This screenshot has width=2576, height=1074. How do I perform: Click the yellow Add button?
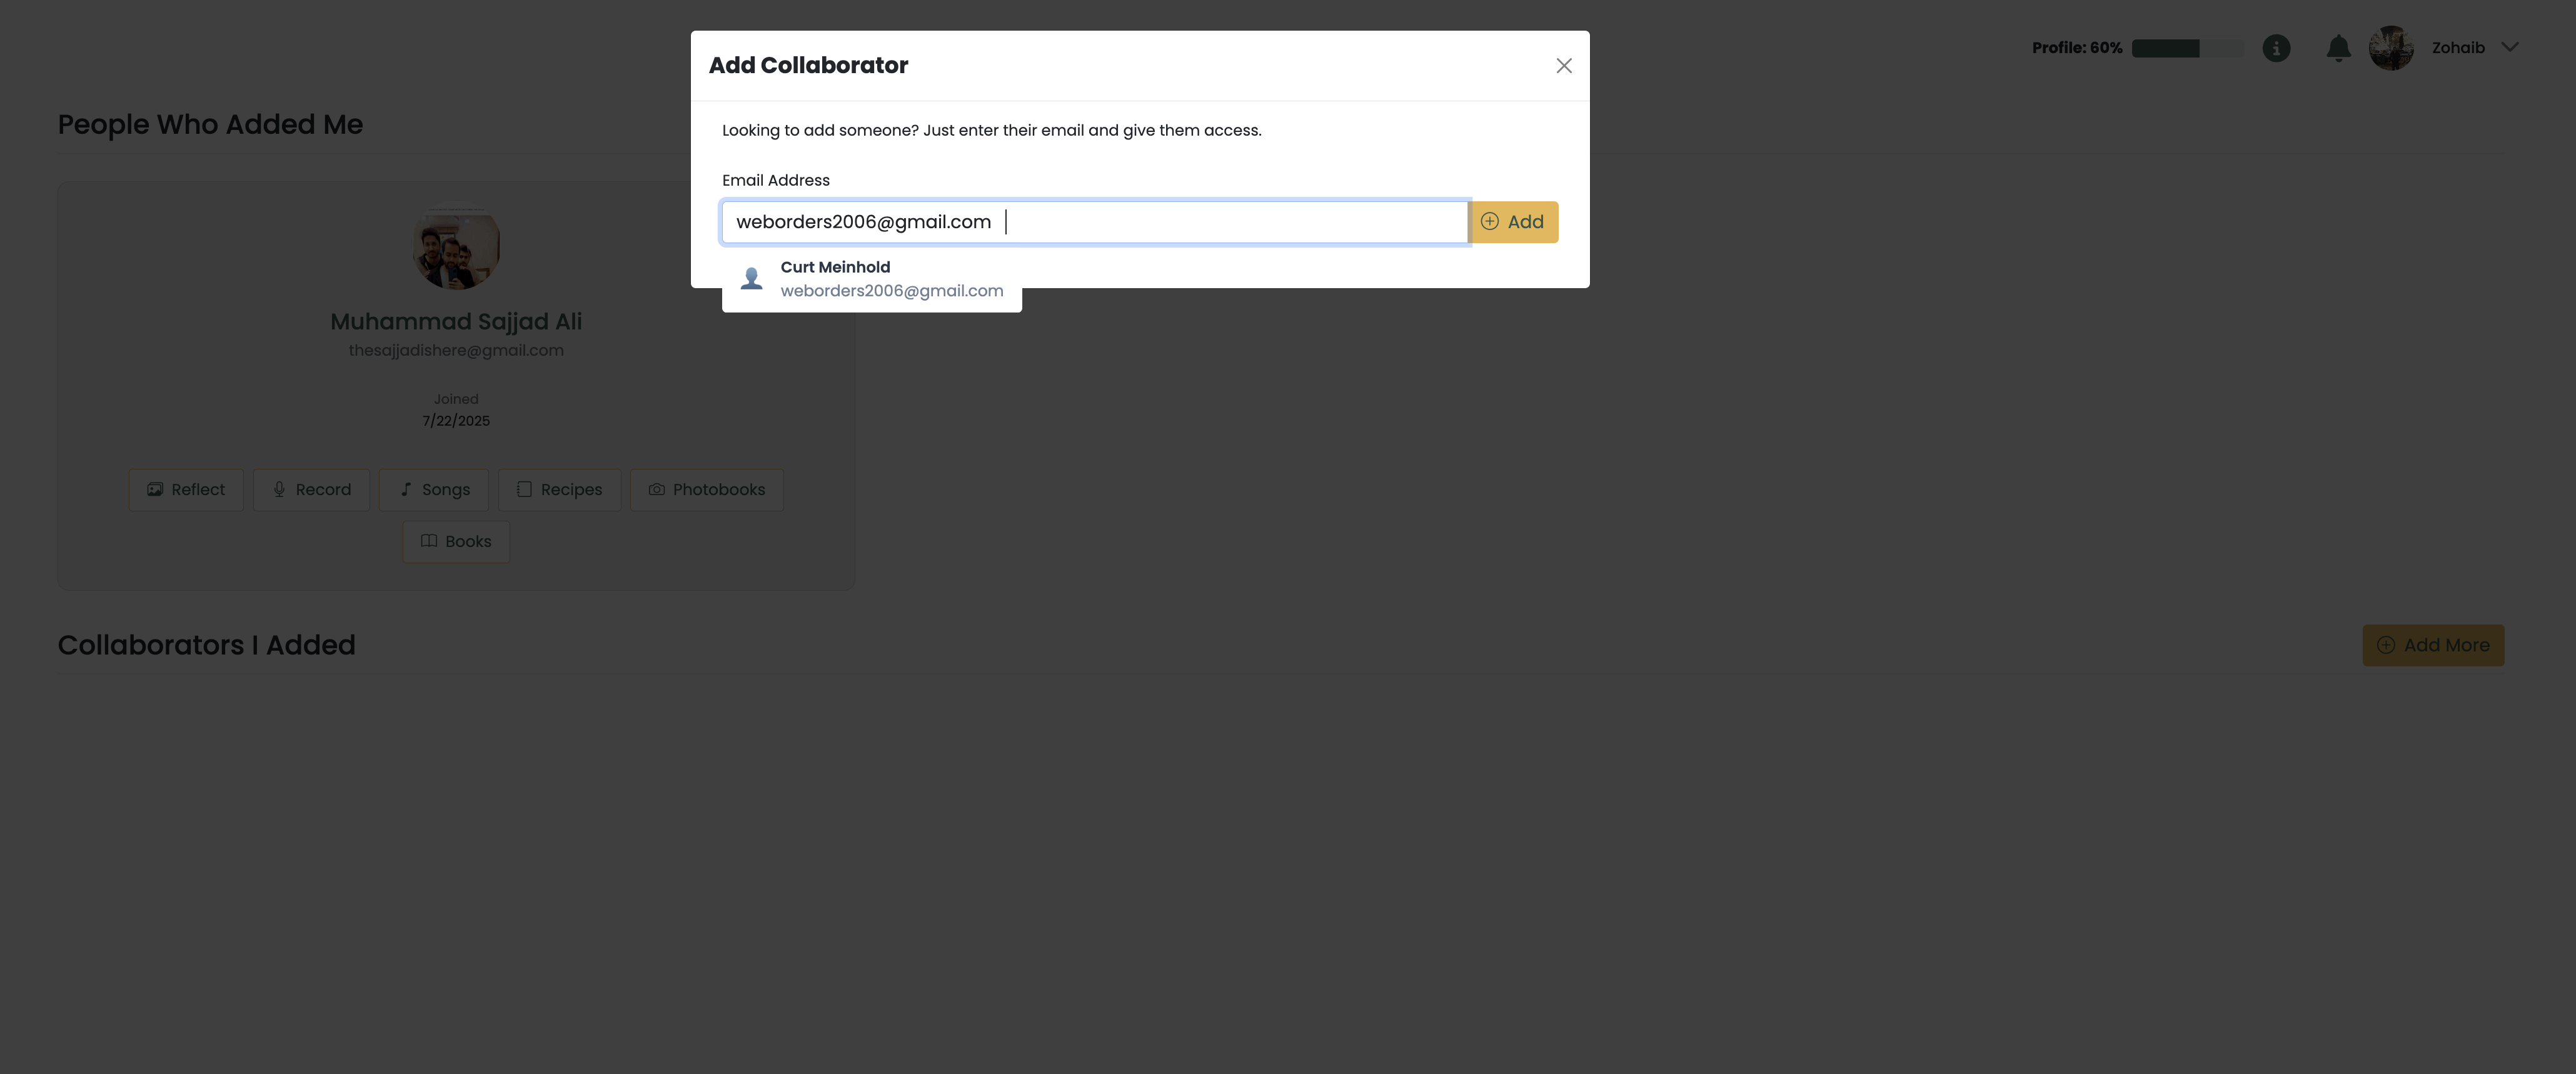pos(1513,222)
